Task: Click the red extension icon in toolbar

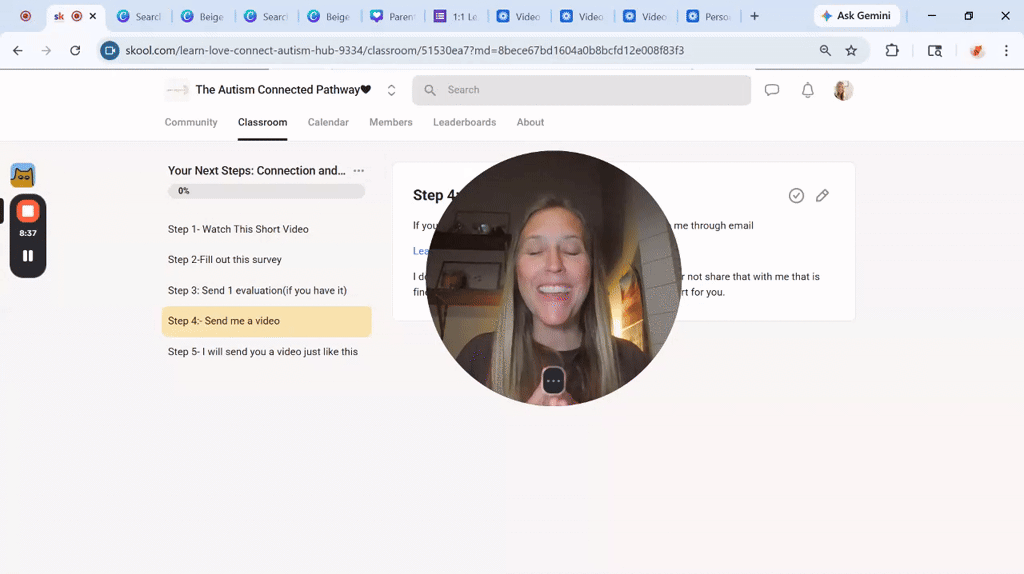Action: point(977,50)
